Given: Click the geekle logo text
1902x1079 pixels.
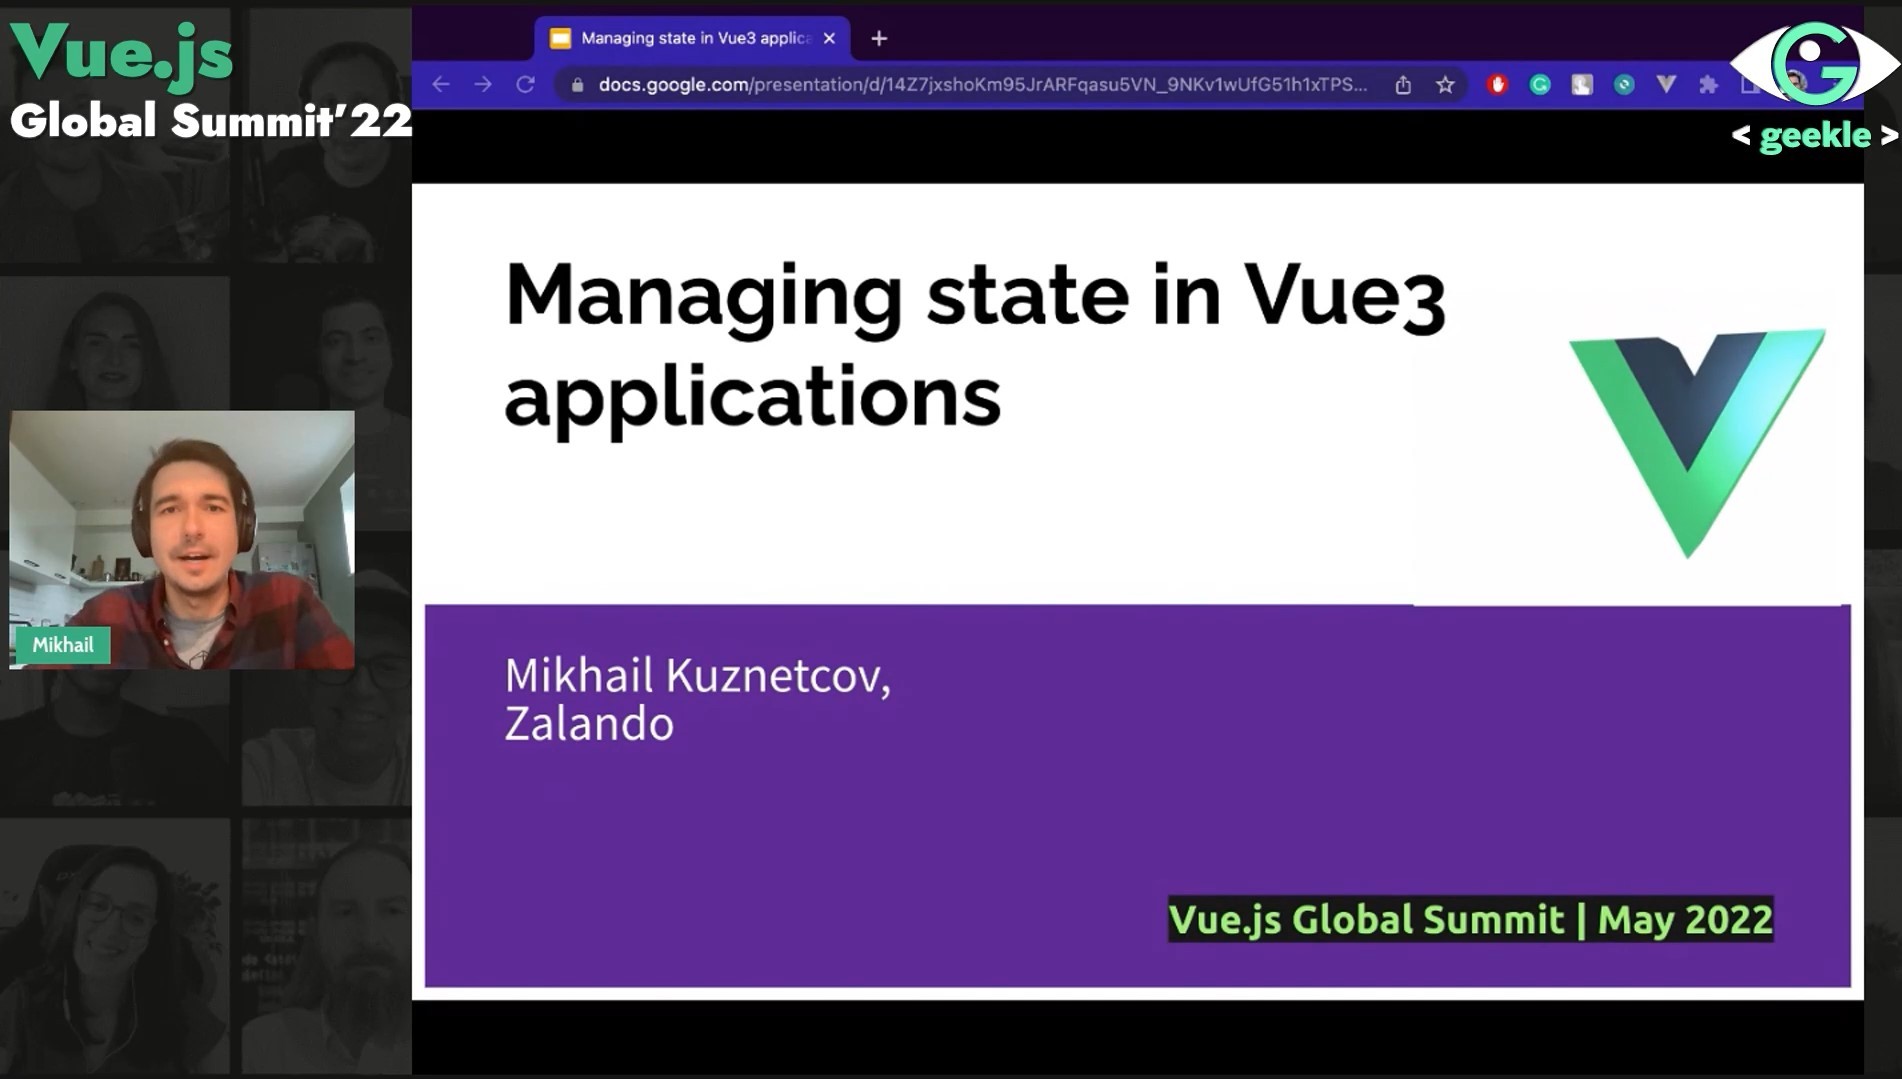Looking at the screenshot, I should point(1815,135).
